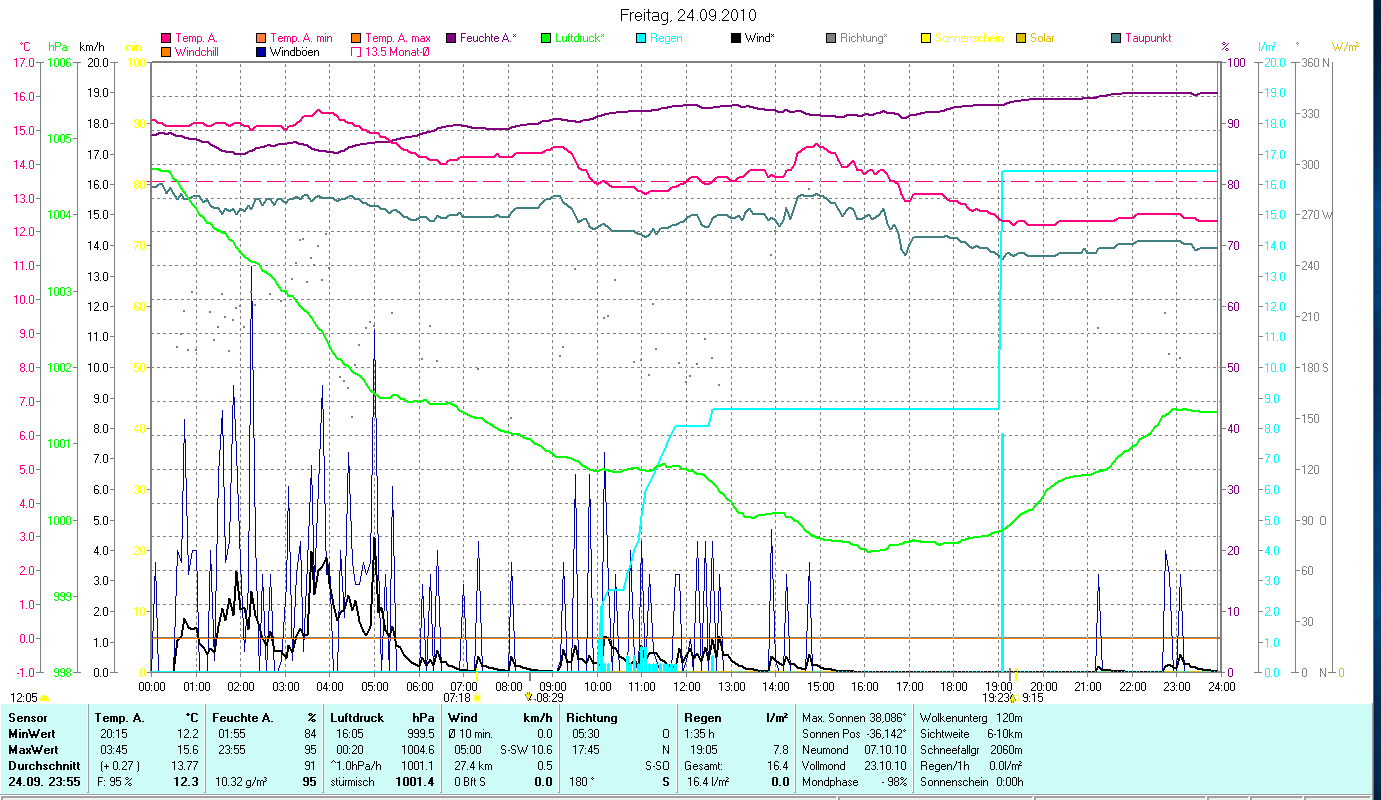Image resolution: width=1381 pixels, height=800 pixels.
Task: Click the gray Richtung* legend swatch
Action: tap(831, 38)
